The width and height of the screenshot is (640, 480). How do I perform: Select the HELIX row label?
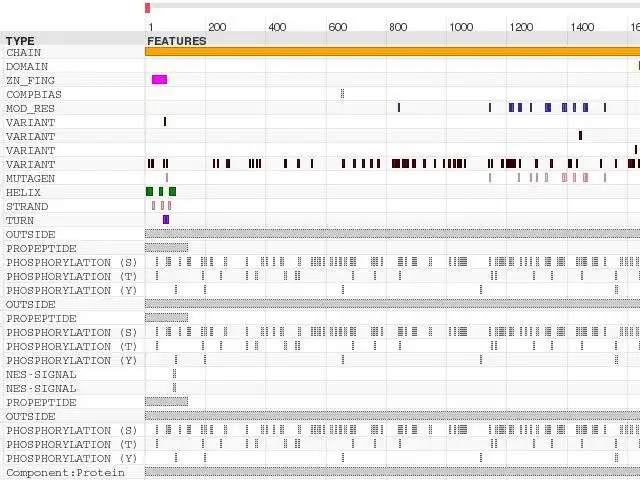pos(23,192)
